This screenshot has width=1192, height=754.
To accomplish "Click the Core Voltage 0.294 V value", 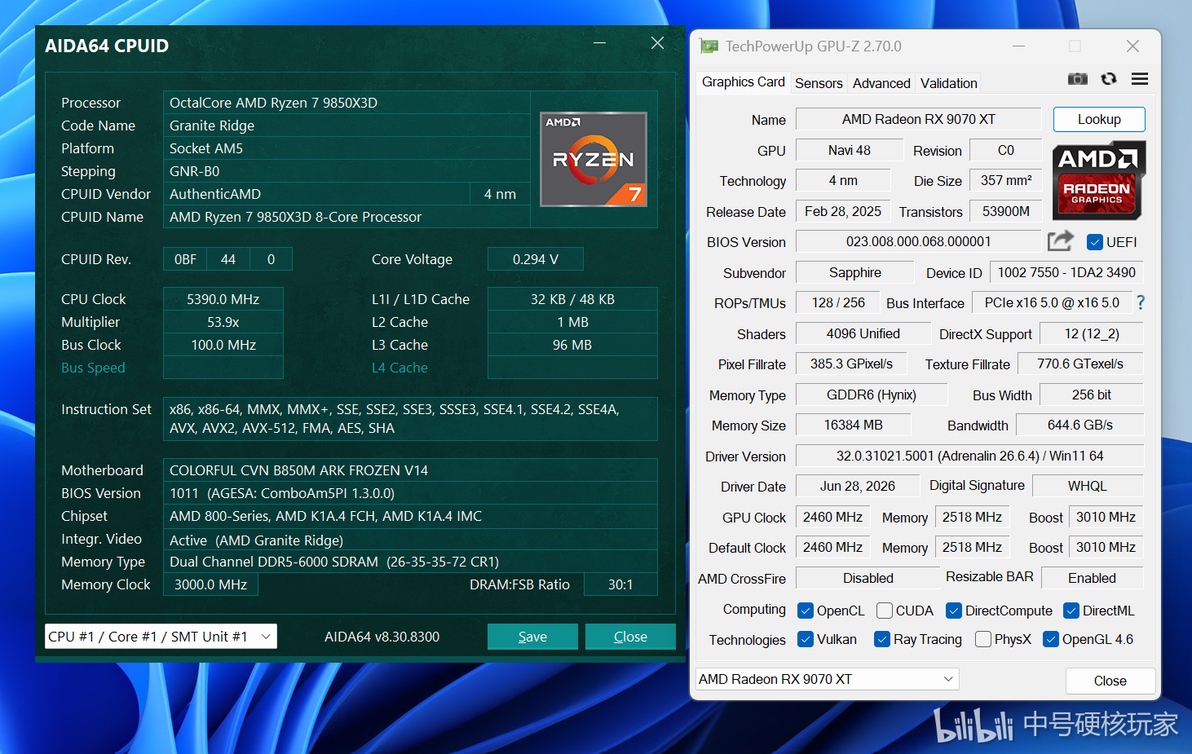I will 535,259.
